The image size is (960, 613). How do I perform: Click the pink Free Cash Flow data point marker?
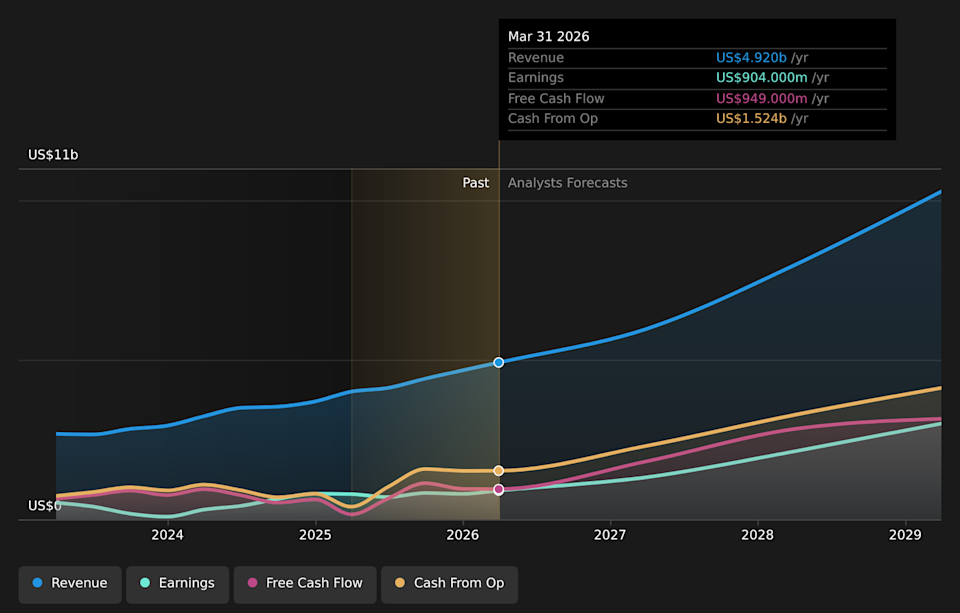499,489
